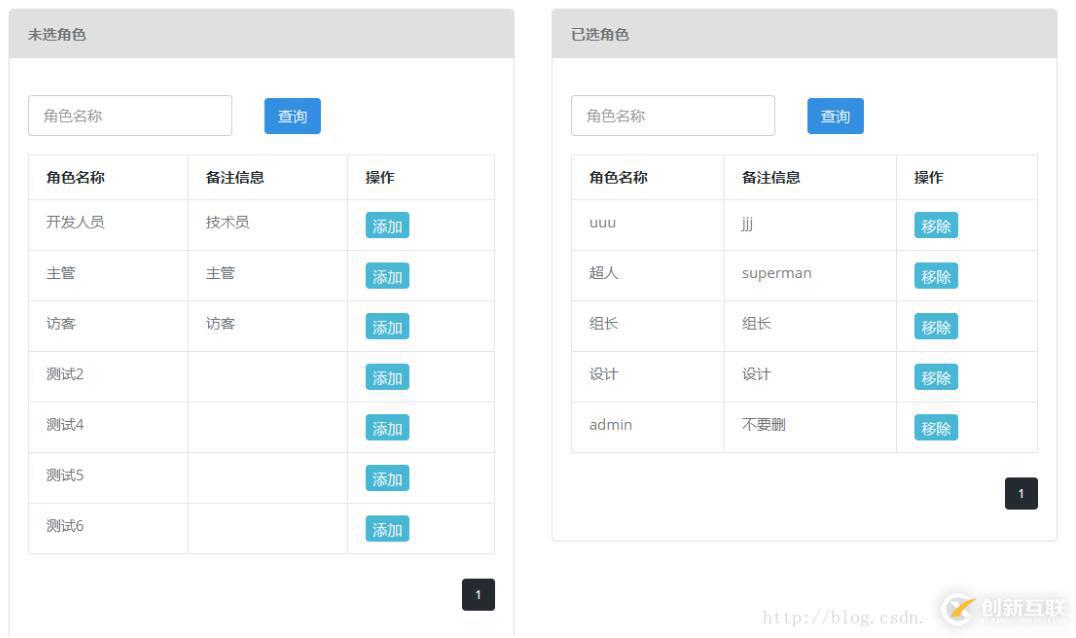This screenshot has width=1076, height=638.
Task: Click the 查询 search button in 未选角色 panel
Action: coord(291,116)
